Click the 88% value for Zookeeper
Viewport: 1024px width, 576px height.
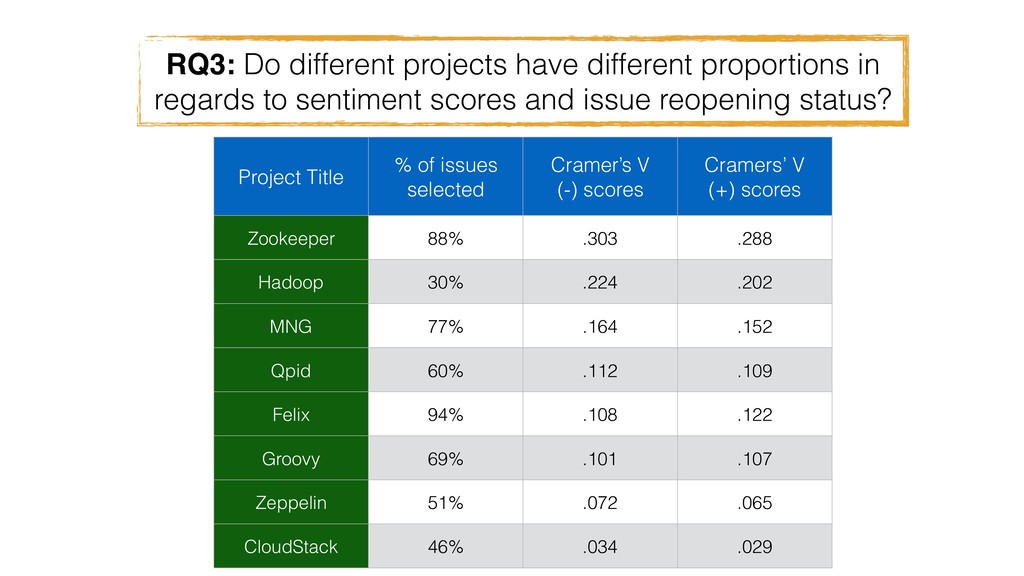tap(445, 238)
